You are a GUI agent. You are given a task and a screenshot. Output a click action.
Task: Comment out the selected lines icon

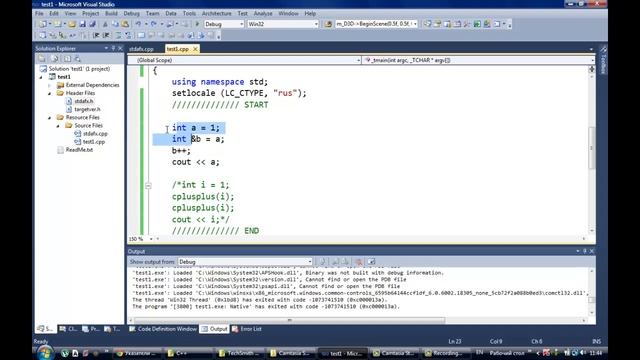tap(118, 36)
